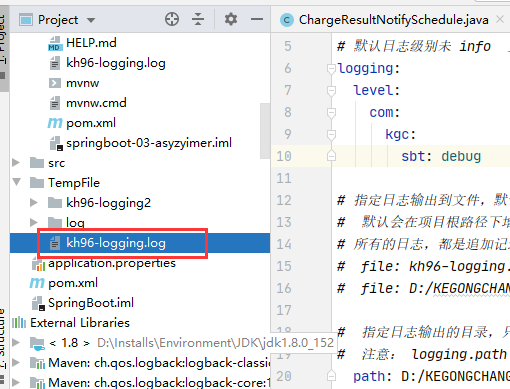Click the mvnw script file icon

pos(55,83)
